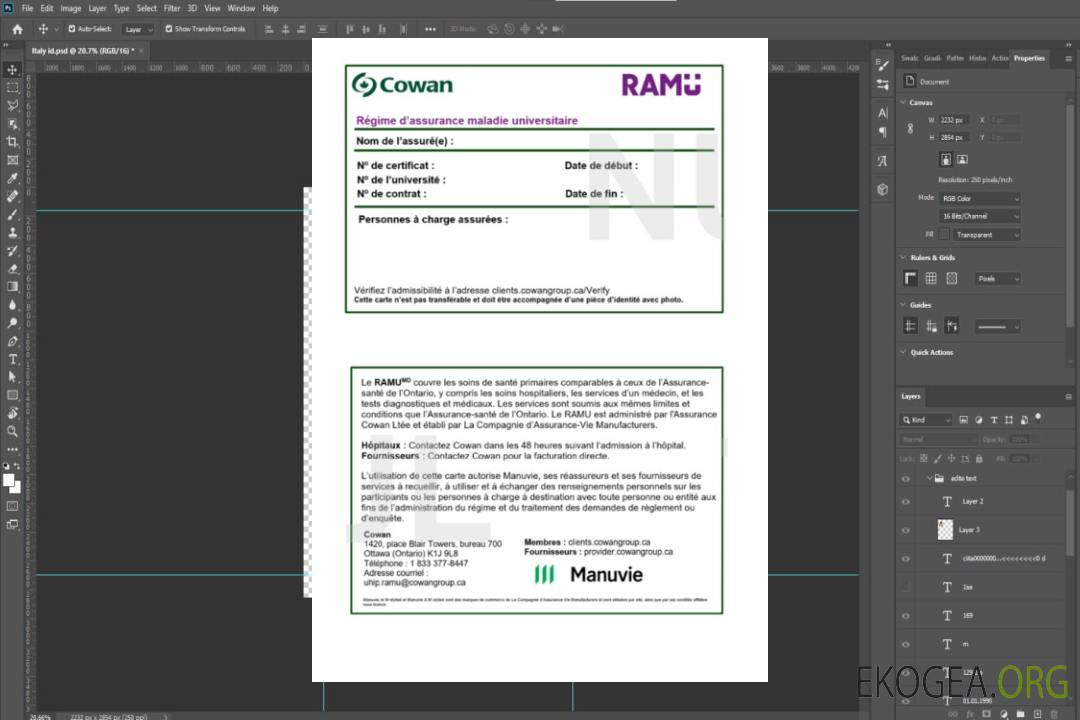Uncheck Show Transform Controls
This screenshot has width=1080, height=720.
(168, 29)
